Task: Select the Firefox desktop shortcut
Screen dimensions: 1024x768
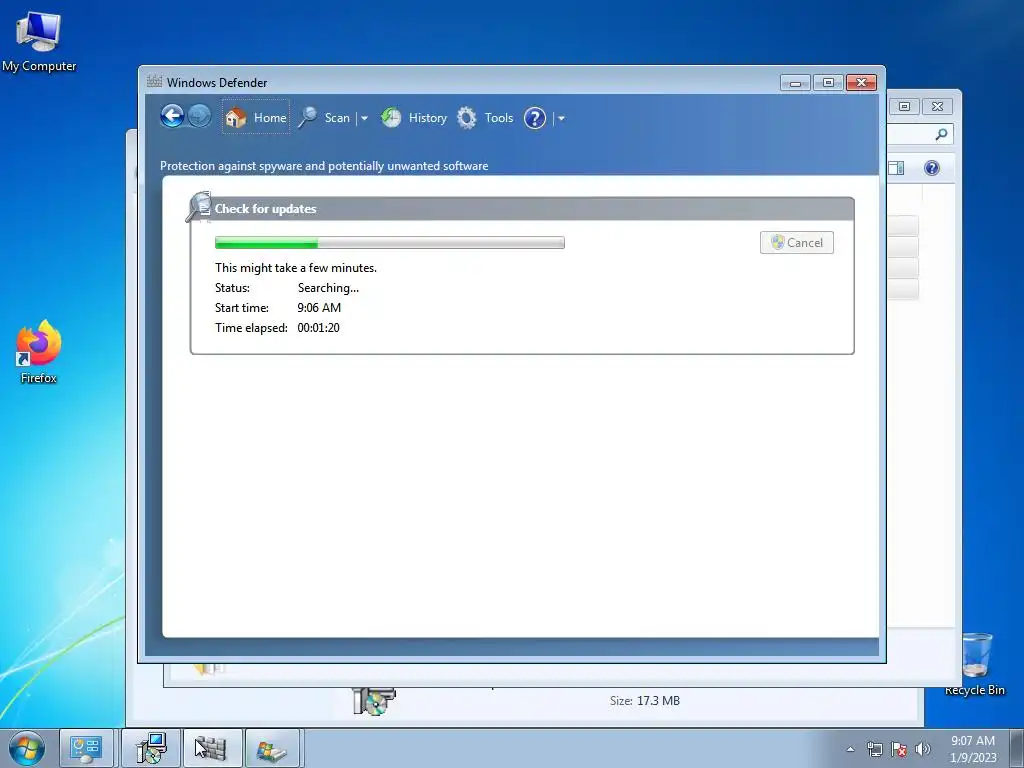Action: 39,352
